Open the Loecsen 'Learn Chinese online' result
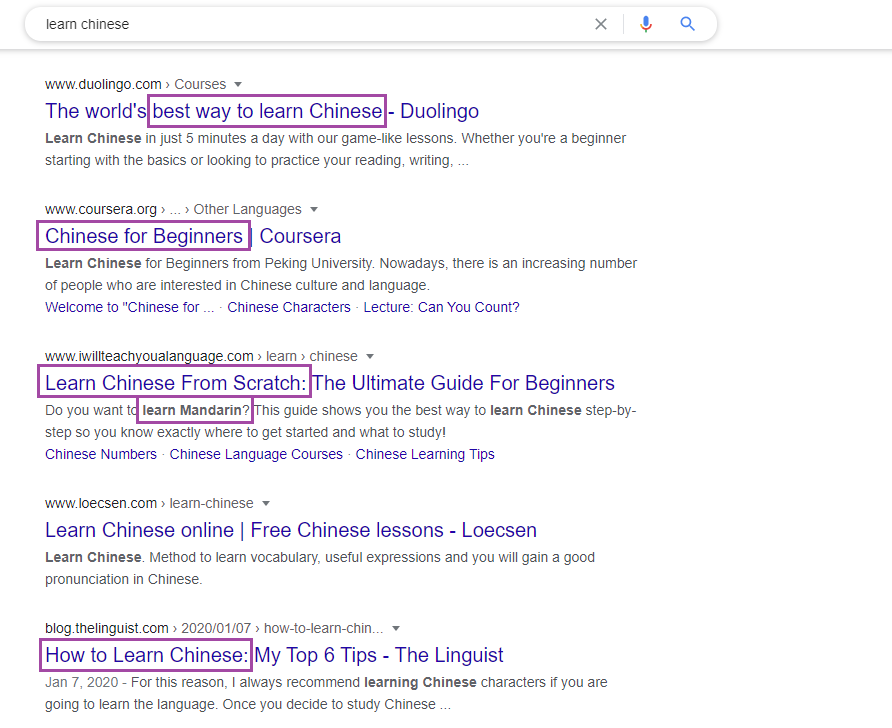Viewport: 892px width, 728px height. click(x=291, y=530)
